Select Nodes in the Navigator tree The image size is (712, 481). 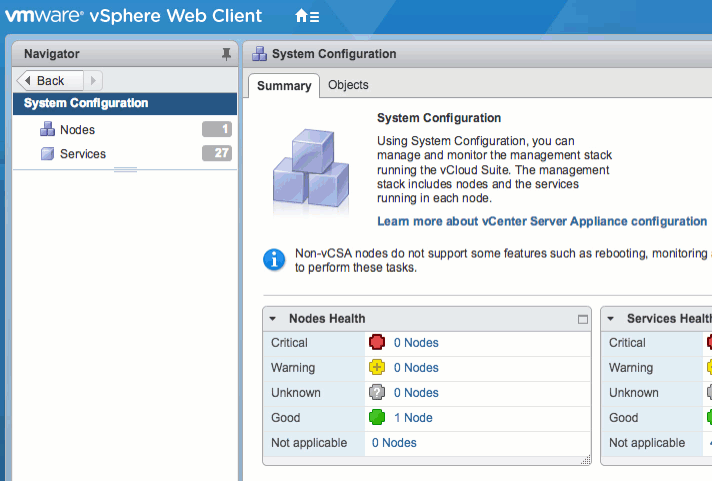tap(77, 130)
